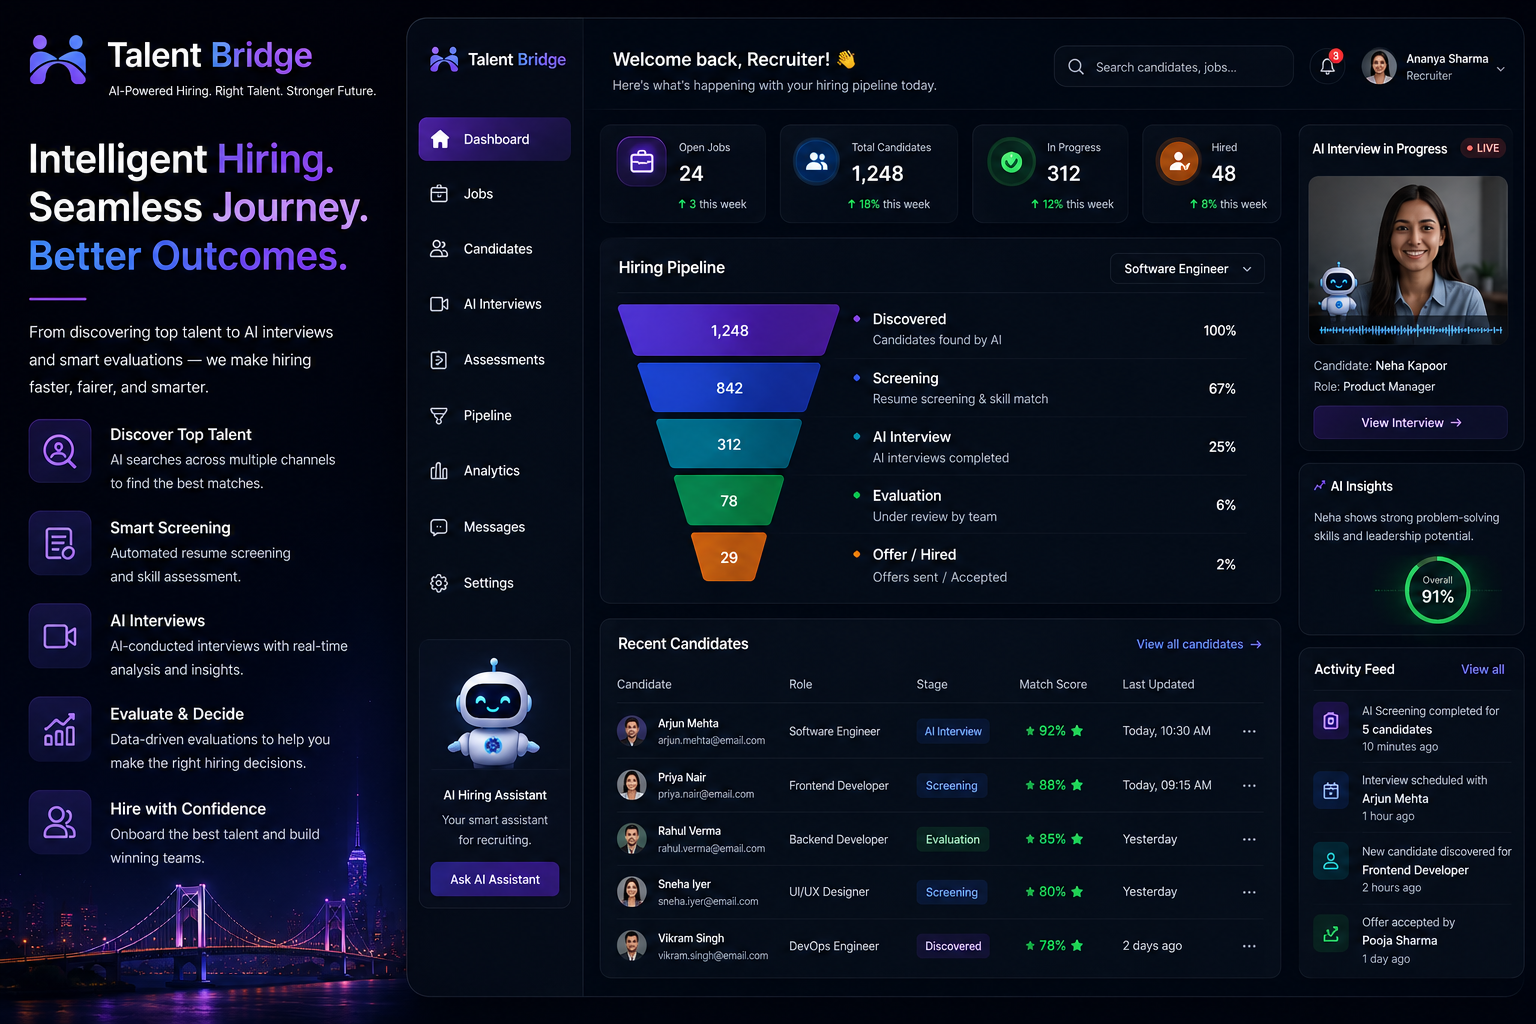Image resolution: width=1536 pixels, height=1024 pixels.
Task: Expand the Ananya Sharma profile chevron
Action: [x=1500, y=68]
